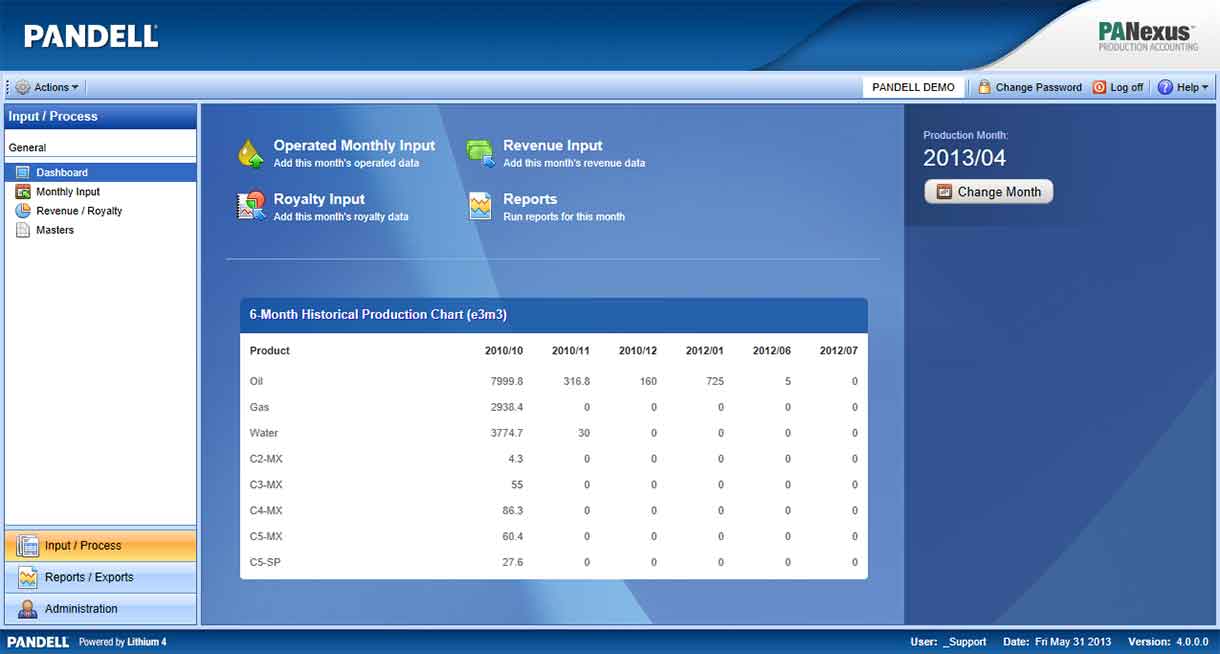Click the Oil value 725
Screen dimensions: 1220x654
(714, 381)
